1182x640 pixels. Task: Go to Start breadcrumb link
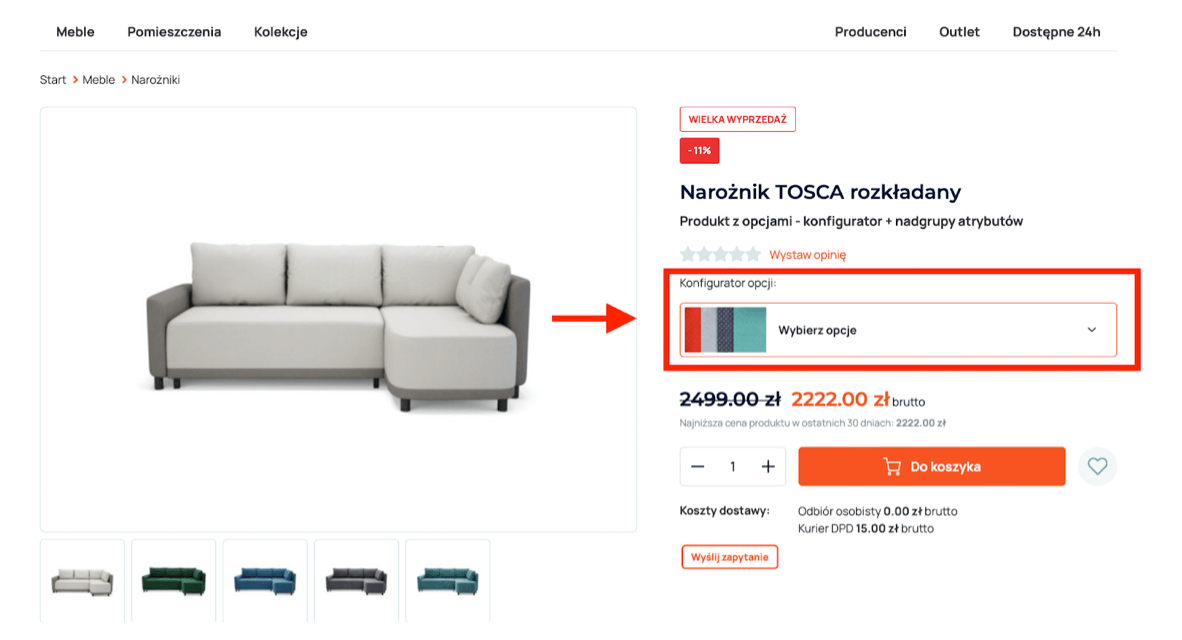coord(53,80)
